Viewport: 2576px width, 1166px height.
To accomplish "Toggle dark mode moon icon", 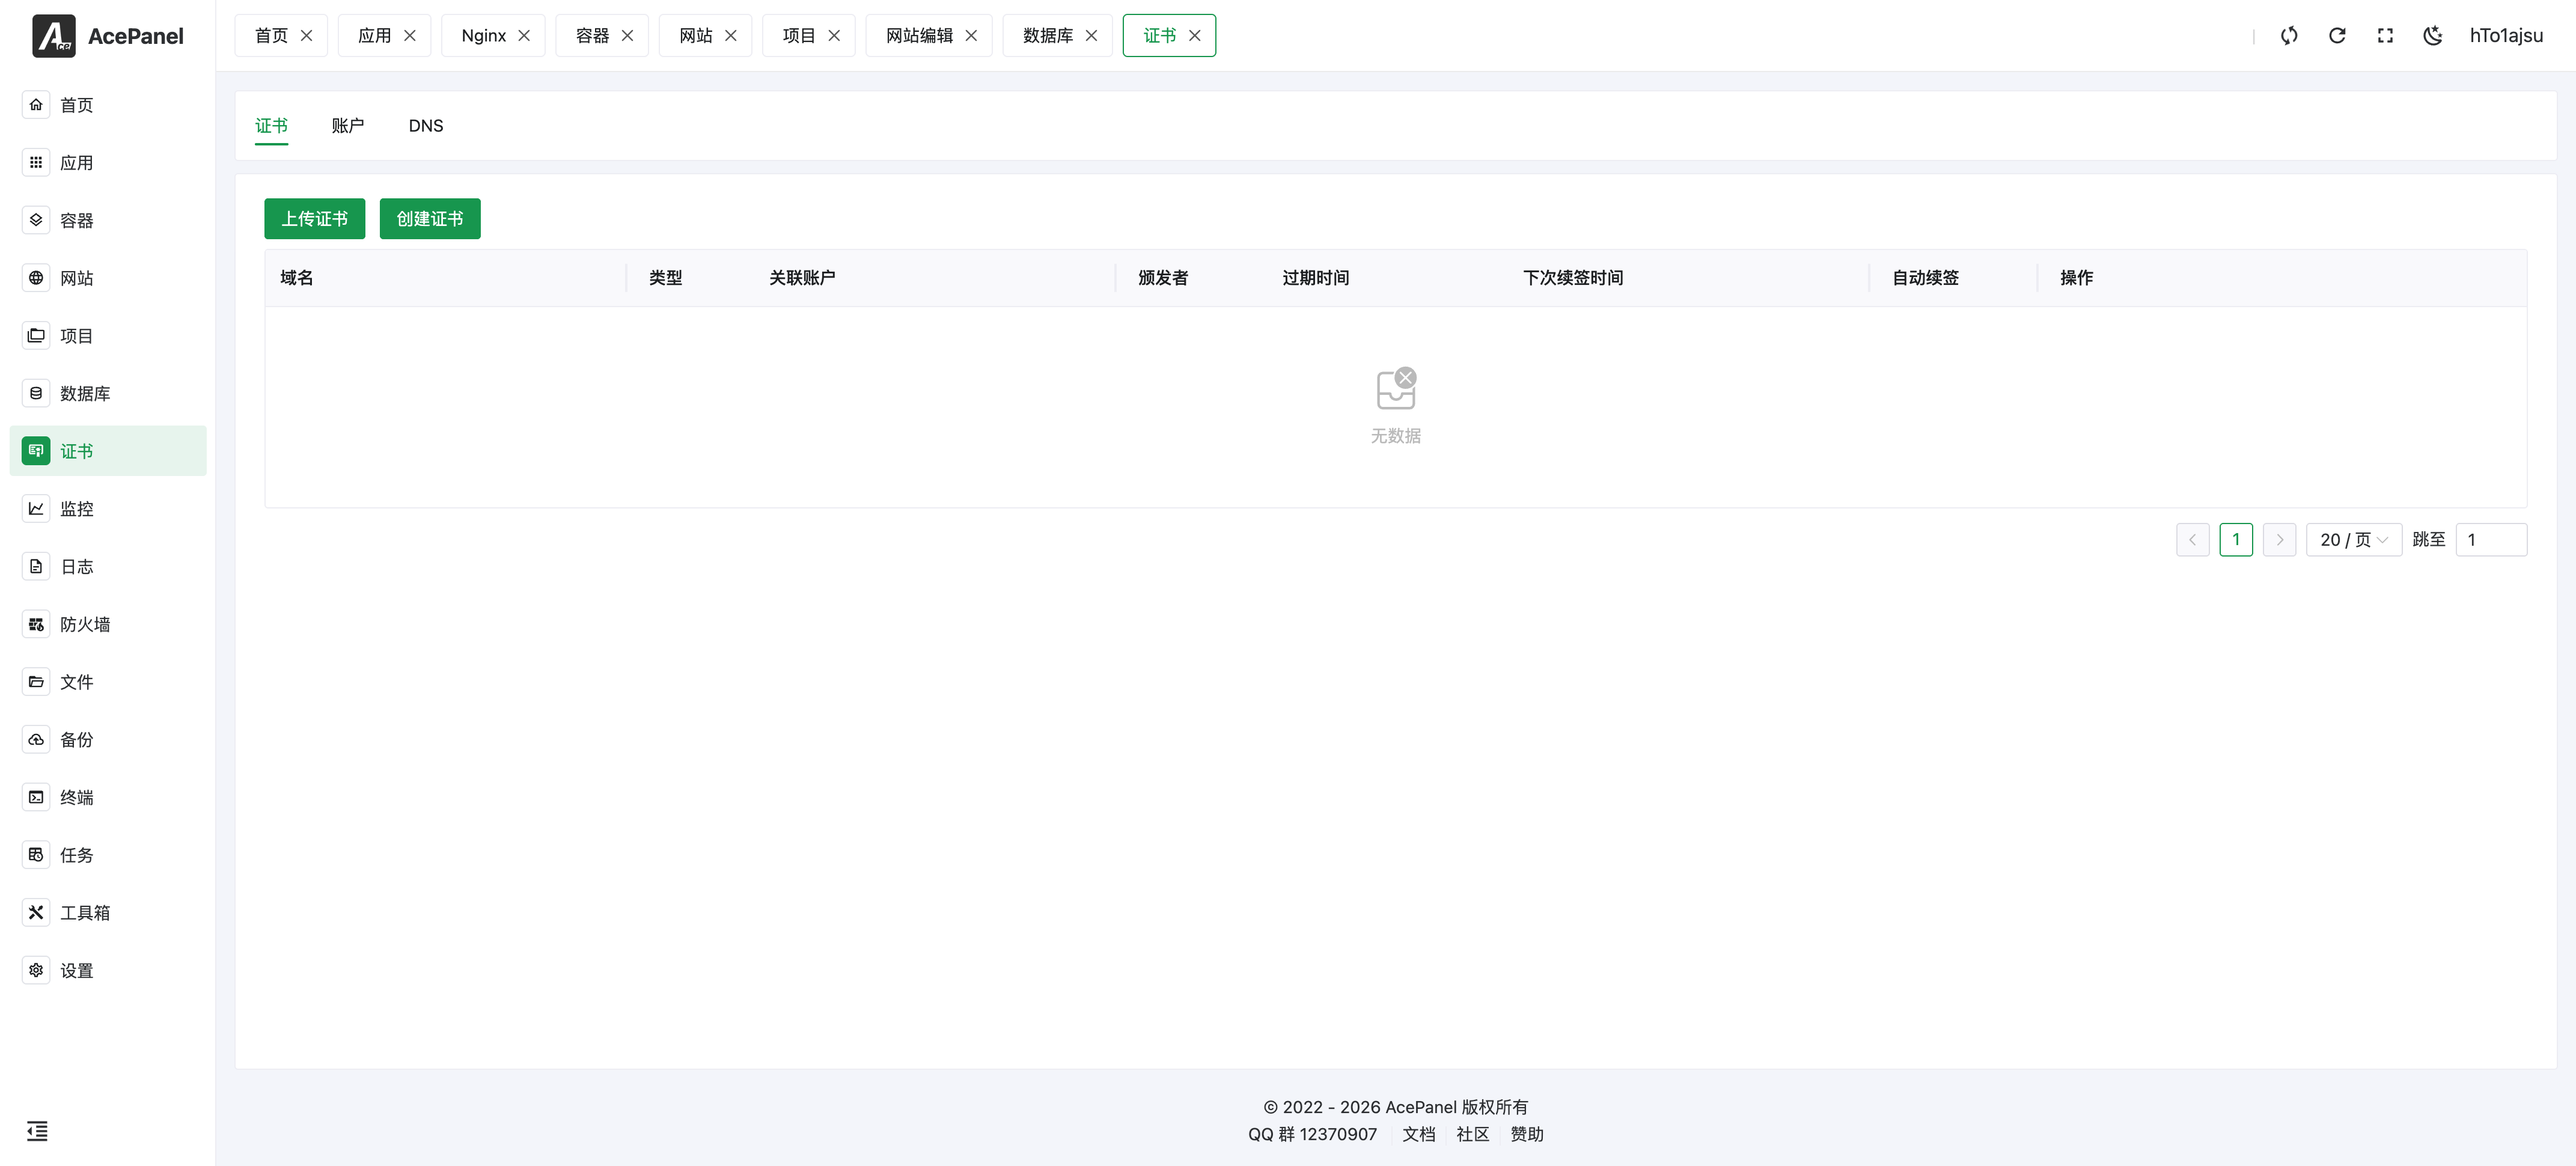I will point(2432,36).
